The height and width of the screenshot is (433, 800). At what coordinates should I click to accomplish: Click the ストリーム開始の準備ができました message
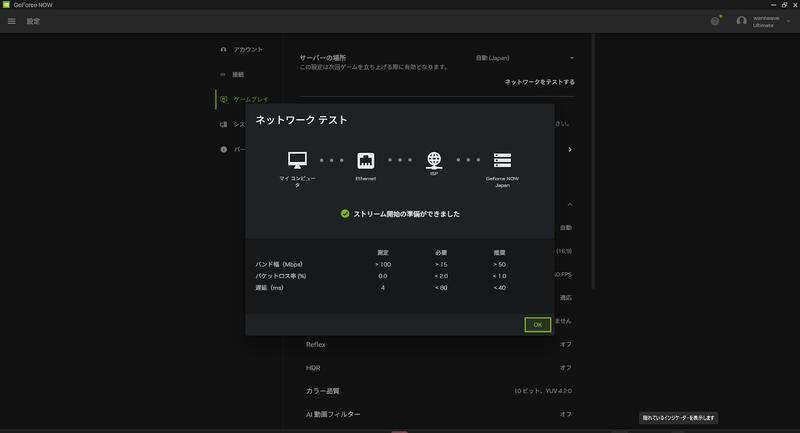click(x=407, y=214)
